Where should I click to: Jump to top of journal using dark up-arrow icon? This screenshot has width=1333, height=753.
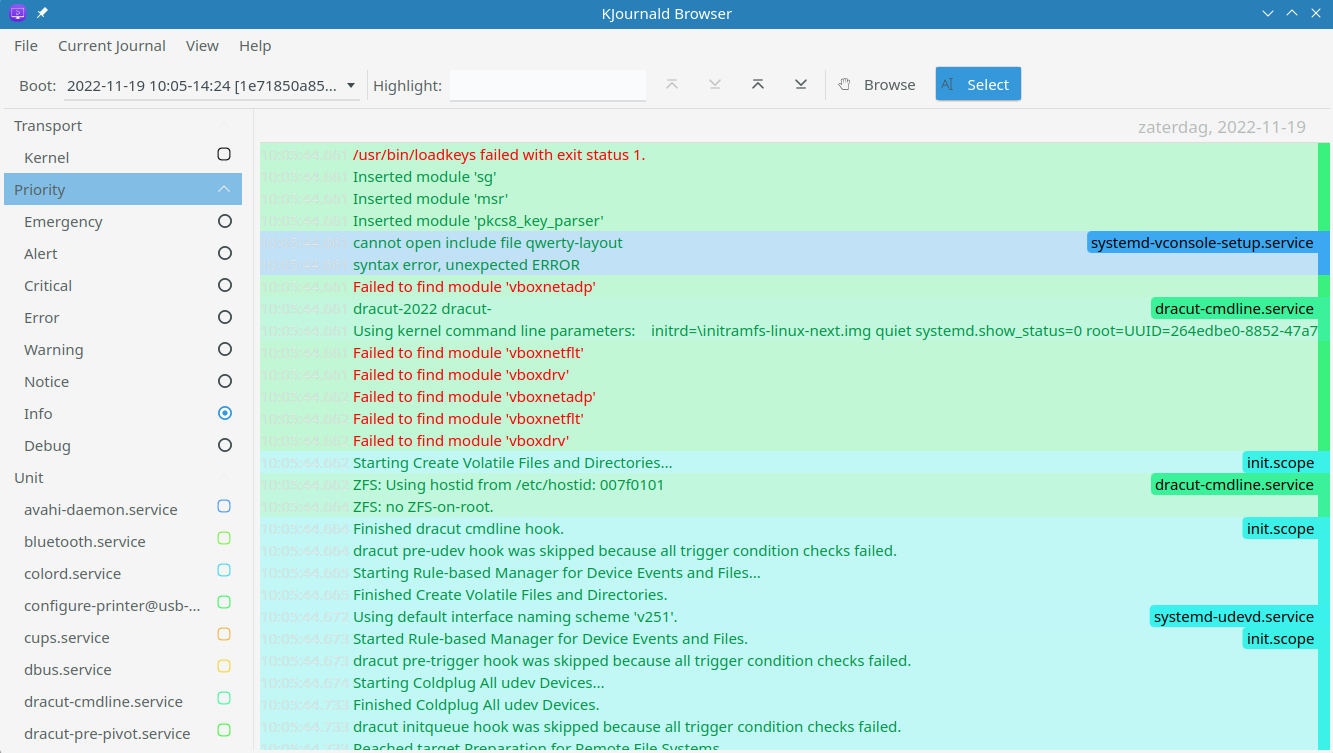(758, 85)
